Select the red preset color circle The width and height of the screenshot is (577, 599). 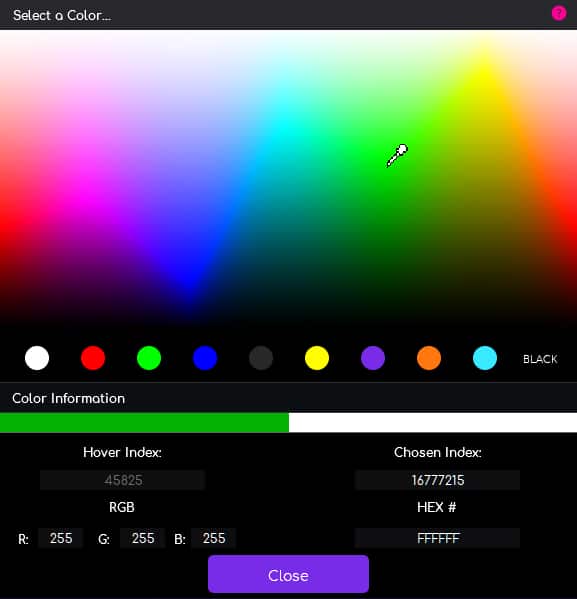(x=93, y=358)
